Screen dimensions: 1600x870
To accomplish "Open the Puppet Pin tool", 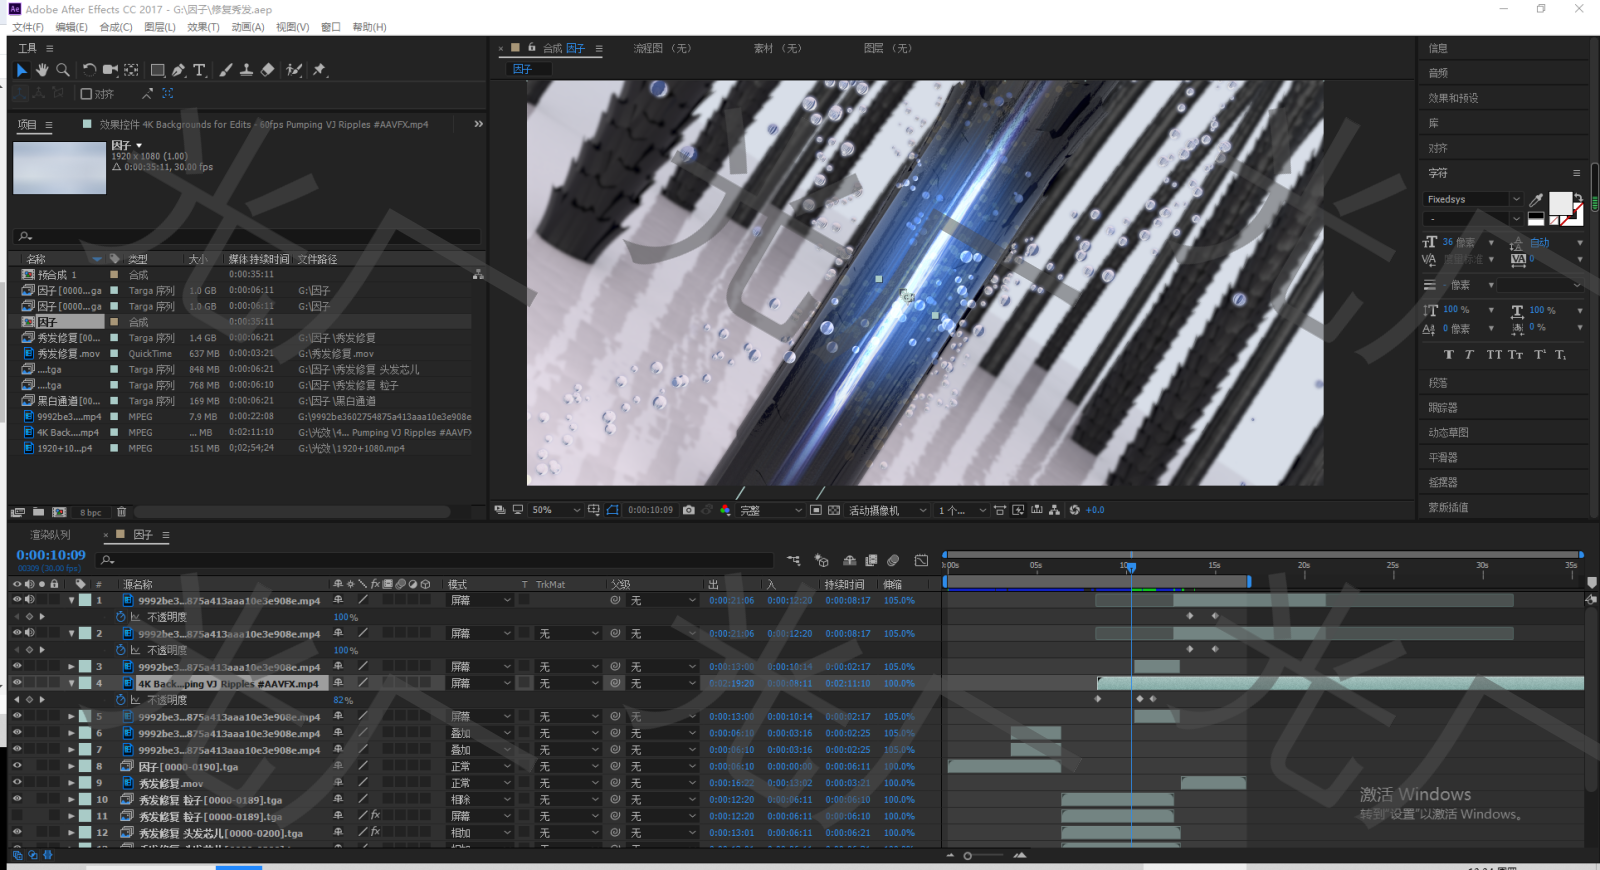I will 319,70.
